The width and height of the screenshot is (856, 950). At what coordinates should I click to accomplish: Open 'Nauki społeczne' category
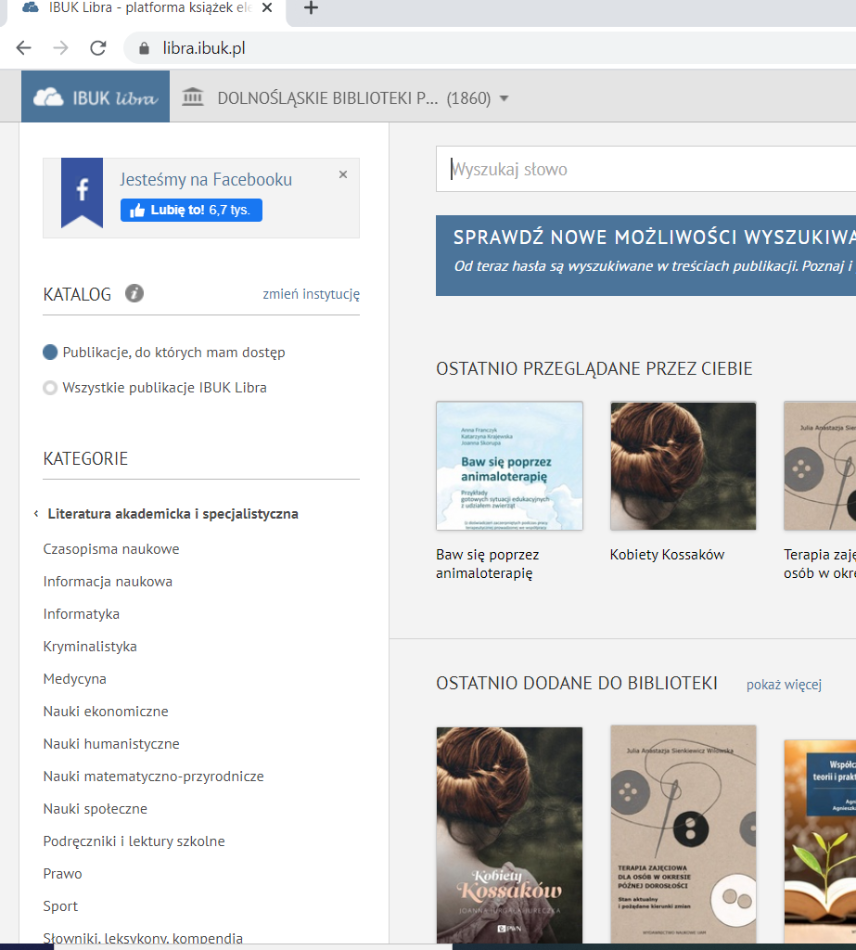pos(95,809)
